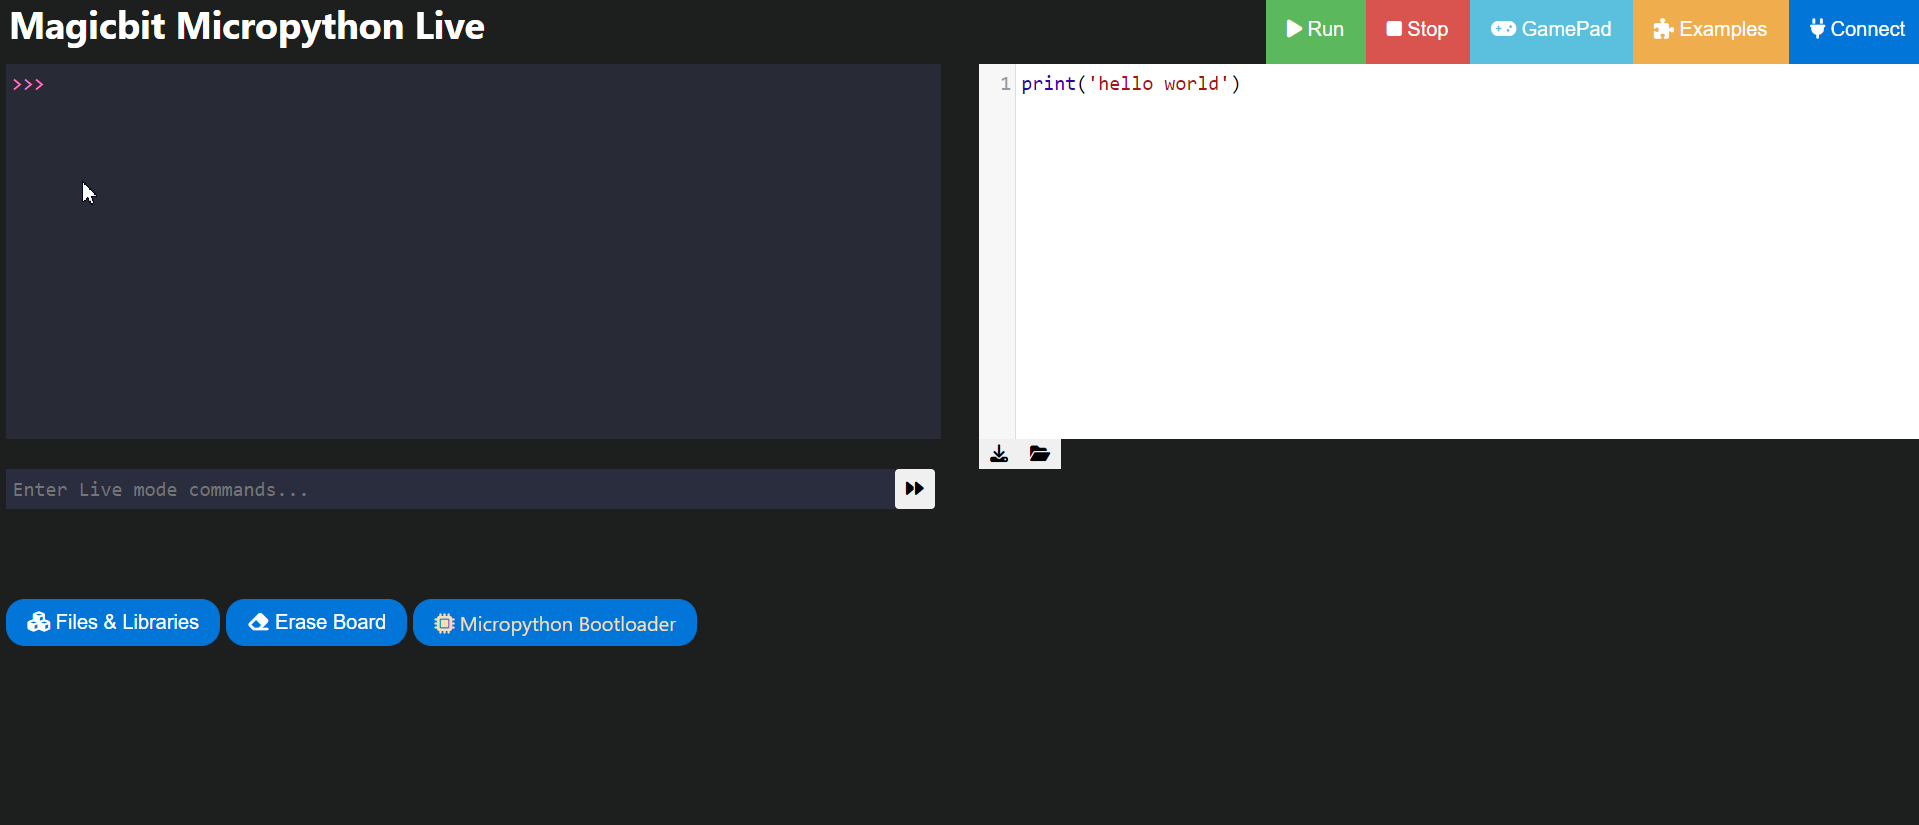Click inside the code editor line 1
Screen dimensions: 1919x825
pos(1467,84)
